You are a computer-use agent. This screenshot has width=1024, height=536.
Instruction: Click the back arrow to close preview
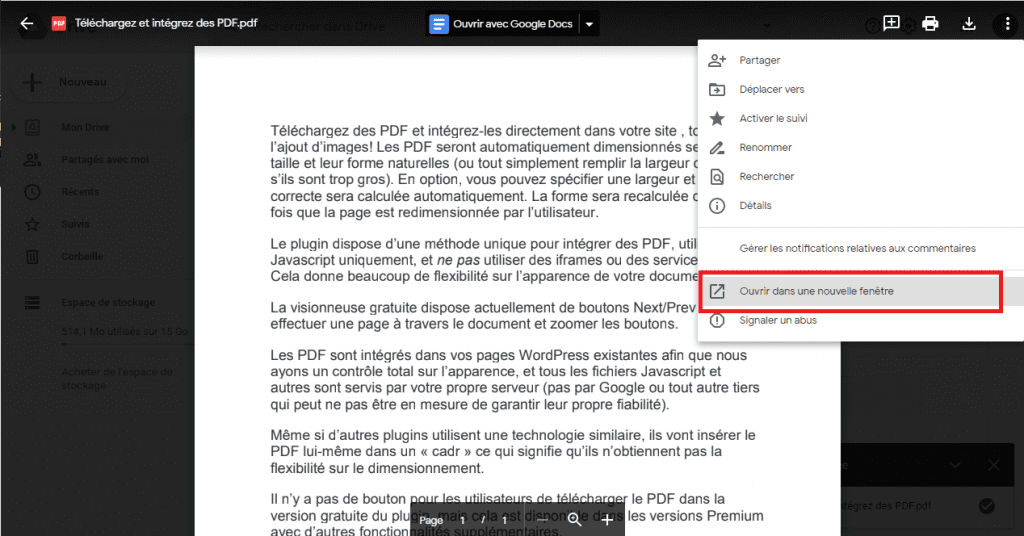27,24
